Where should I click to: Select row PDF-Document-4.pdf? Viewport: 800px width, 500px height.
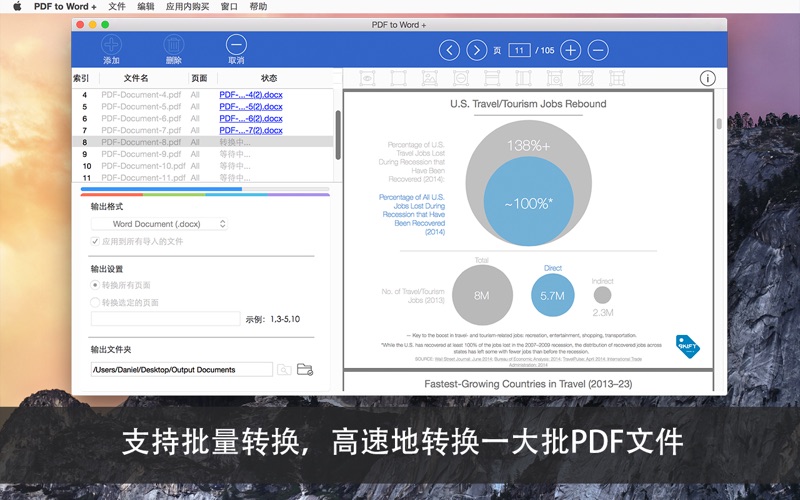click(x=203, y=94)
